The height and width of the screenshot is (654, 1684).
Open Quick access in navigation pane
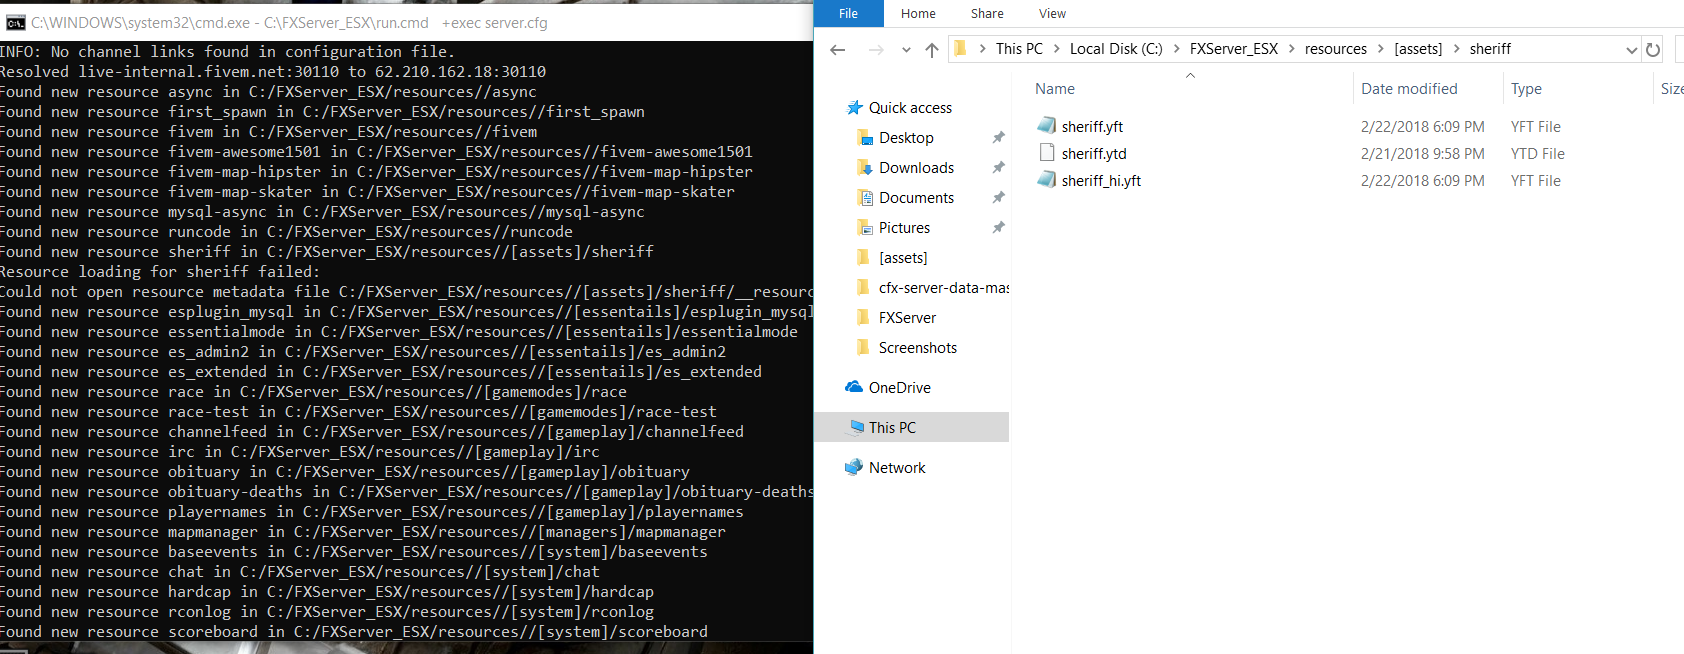(x=910, y=108)
